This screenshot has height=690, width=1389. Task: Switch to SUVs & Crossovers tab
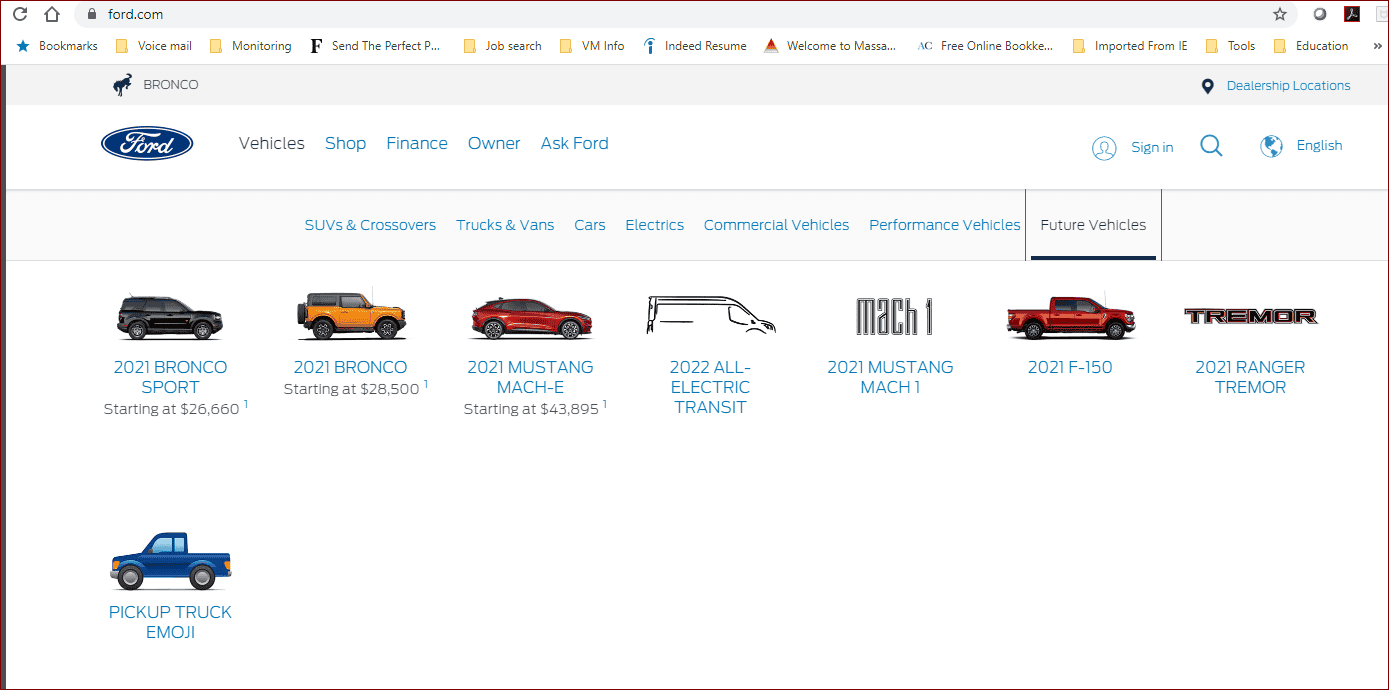click(x=370, y=225)
